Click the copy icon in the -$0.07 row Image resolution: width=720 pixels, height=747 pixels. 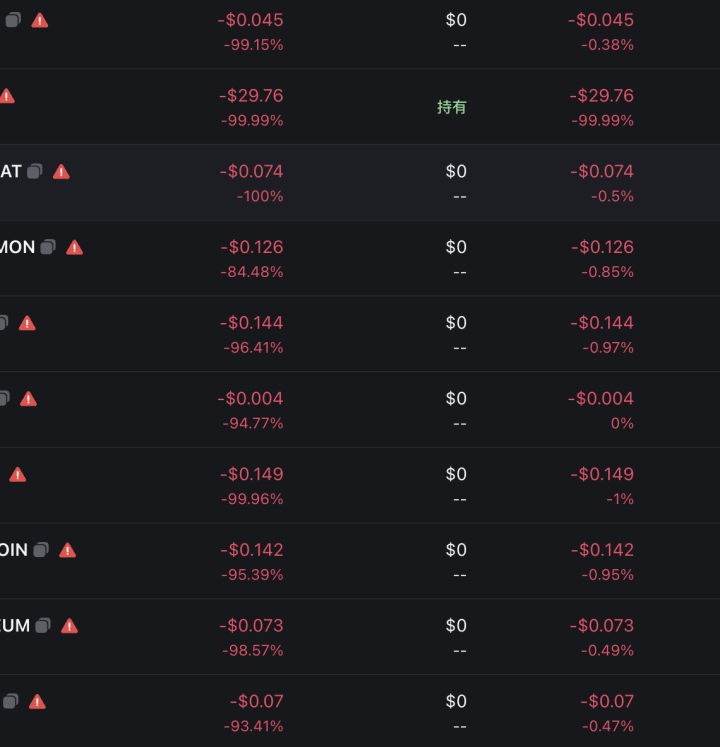pos(10,701)
